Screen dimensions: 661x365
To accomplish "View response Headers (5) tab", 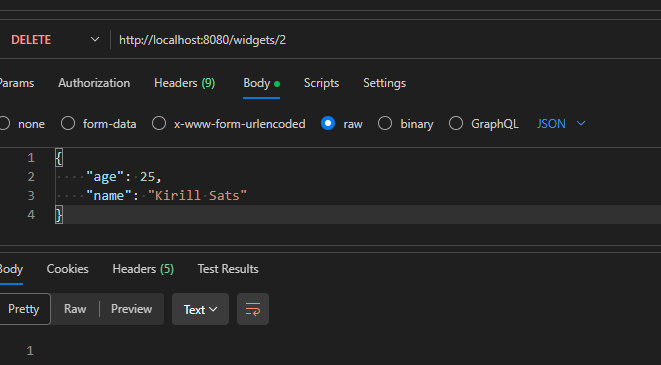I will click(143, 269).
